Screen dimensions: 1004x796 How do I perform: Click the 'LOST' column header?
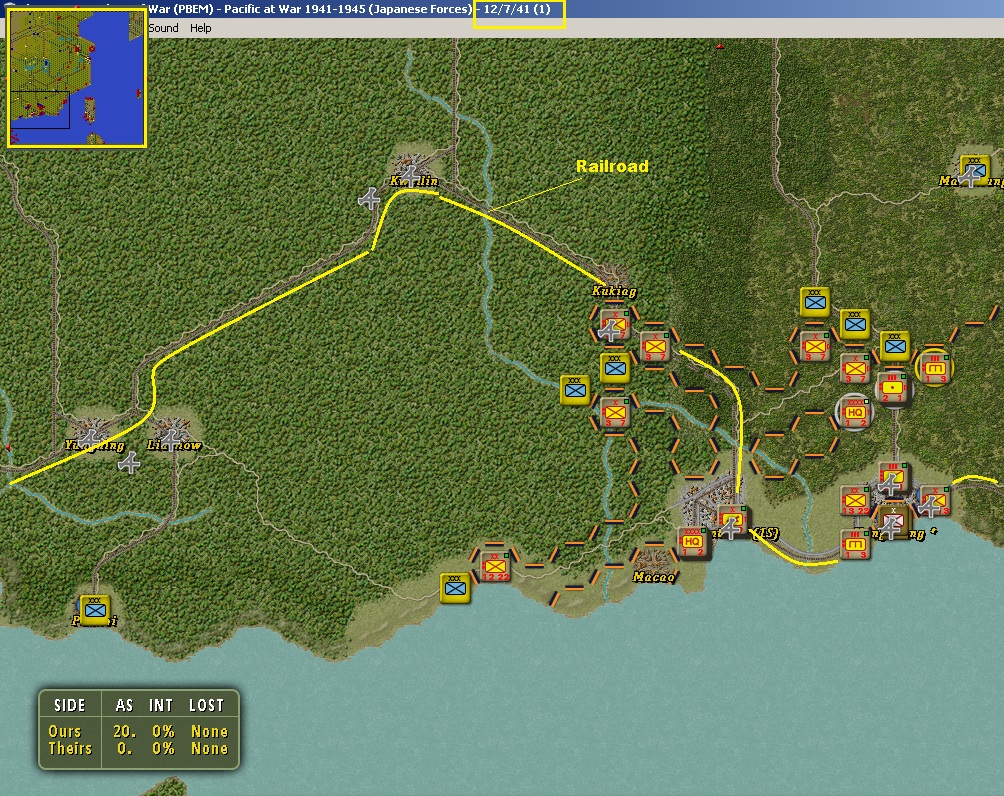point(206,705)
